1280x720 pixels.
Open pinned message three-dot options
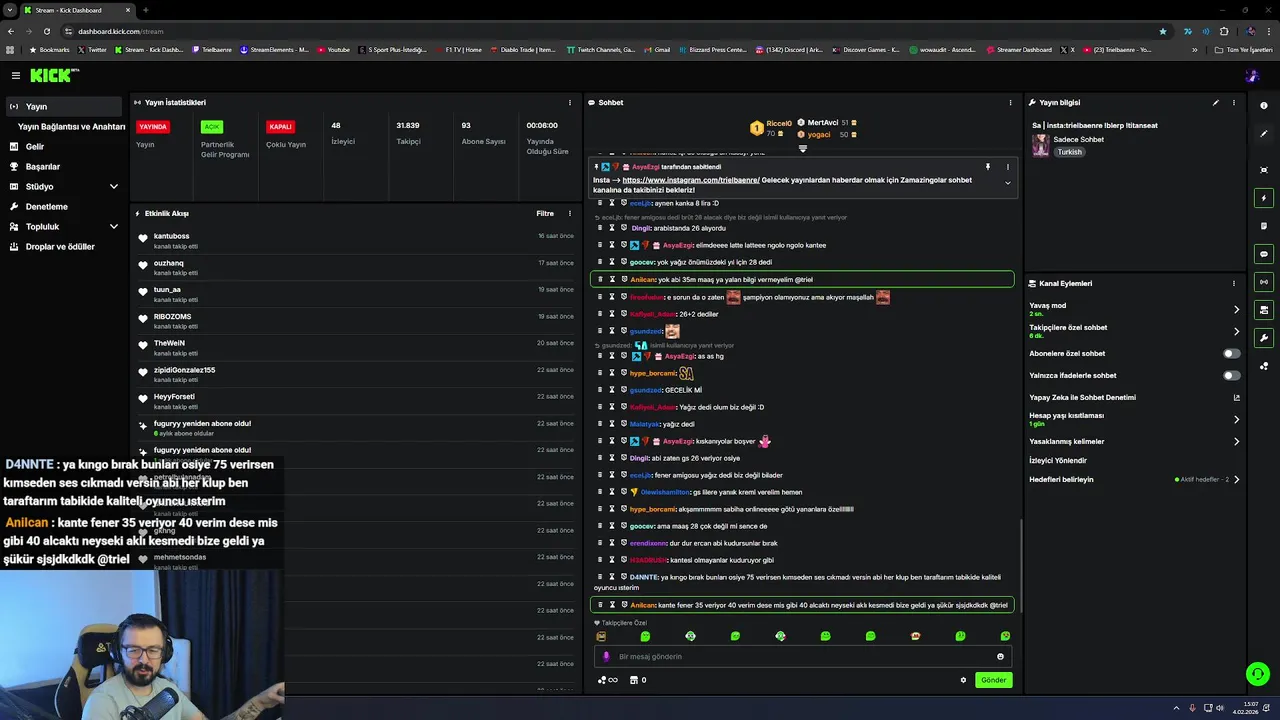[1007, 167]
